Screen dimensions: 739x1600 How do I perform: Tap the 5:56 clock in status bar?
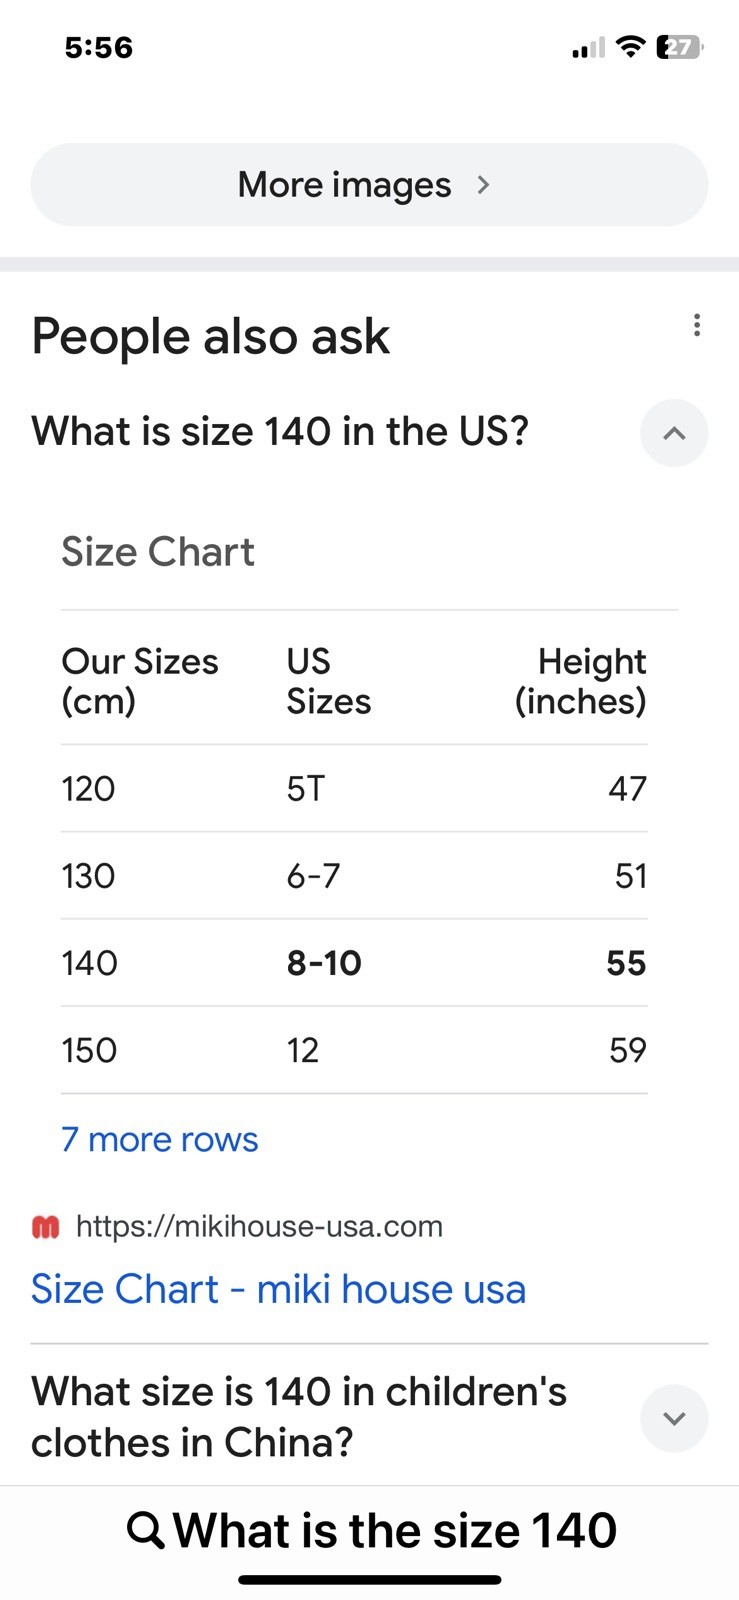coord(98,47)
